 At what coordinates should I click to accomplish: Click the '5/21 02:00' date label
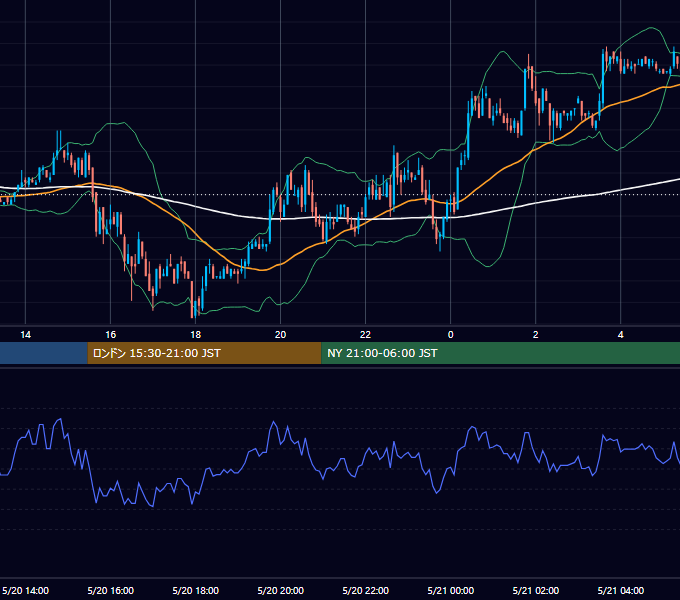[x=536, y=590]
